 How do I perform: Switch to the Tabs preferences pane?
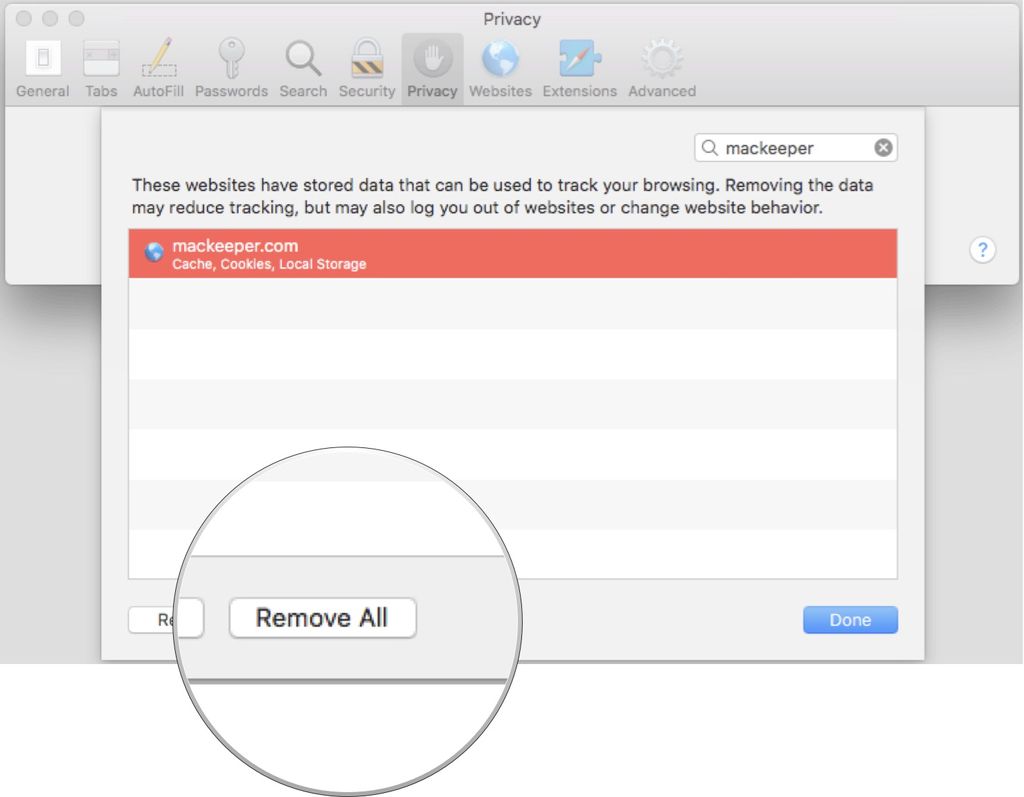point(101,60)
